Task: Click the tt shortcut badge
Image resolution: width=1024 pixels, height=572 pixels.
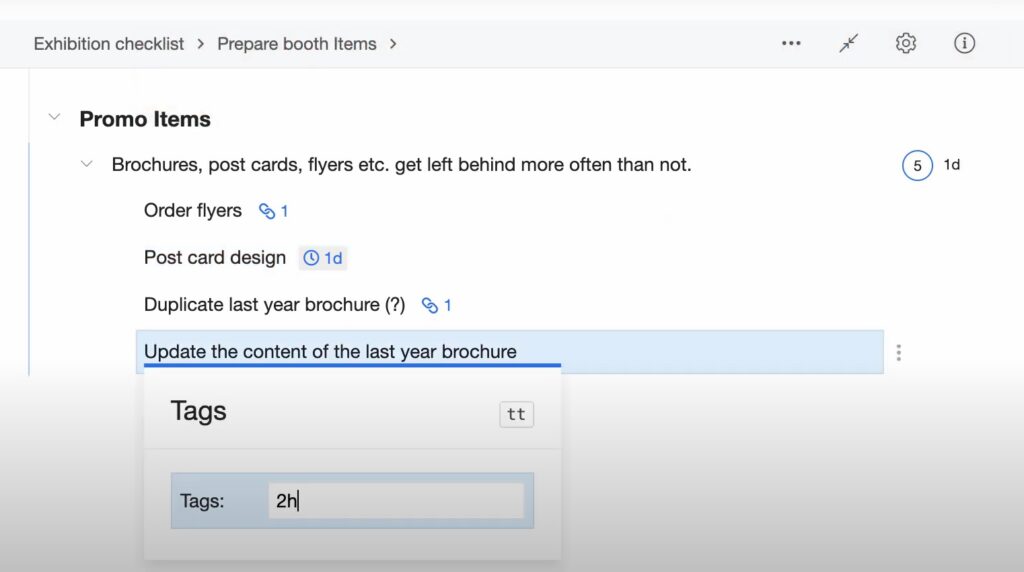Action: tap(516, 414)
